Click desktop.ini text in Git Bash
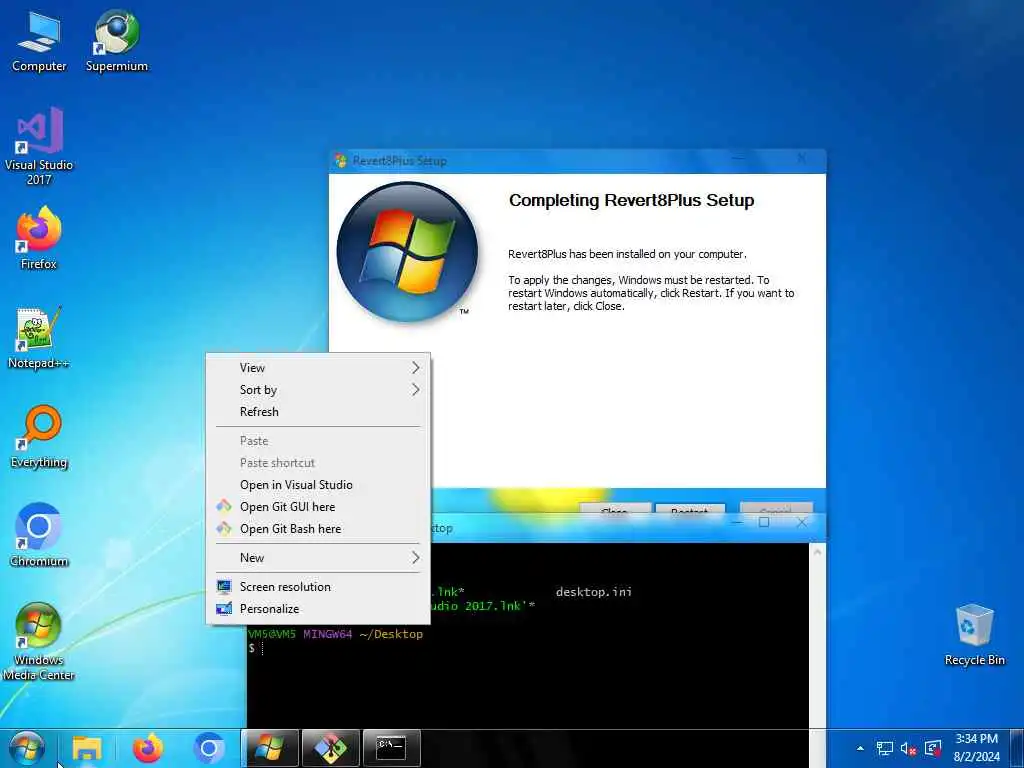Screen dimensions: 1024x768 594,592
